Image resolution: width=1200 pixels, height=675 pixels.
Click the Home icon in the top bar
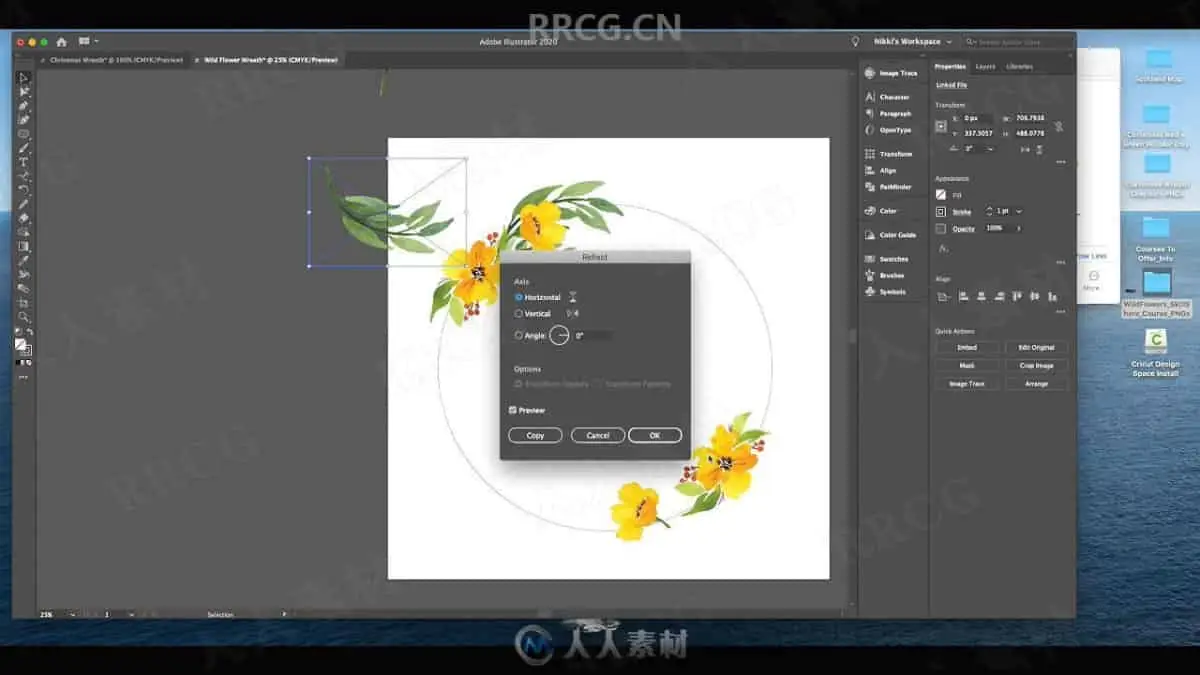pyautogui.click(x=61, y=42)
